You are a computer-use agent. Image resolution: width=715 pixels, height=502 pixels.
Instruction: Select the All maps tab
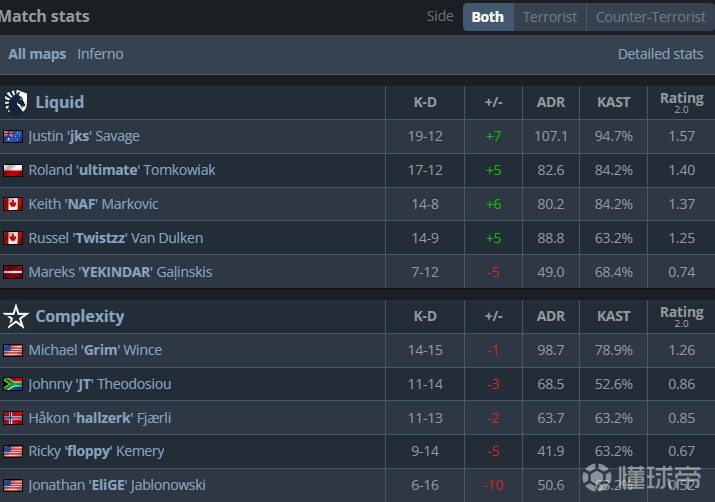pos(37,54)
